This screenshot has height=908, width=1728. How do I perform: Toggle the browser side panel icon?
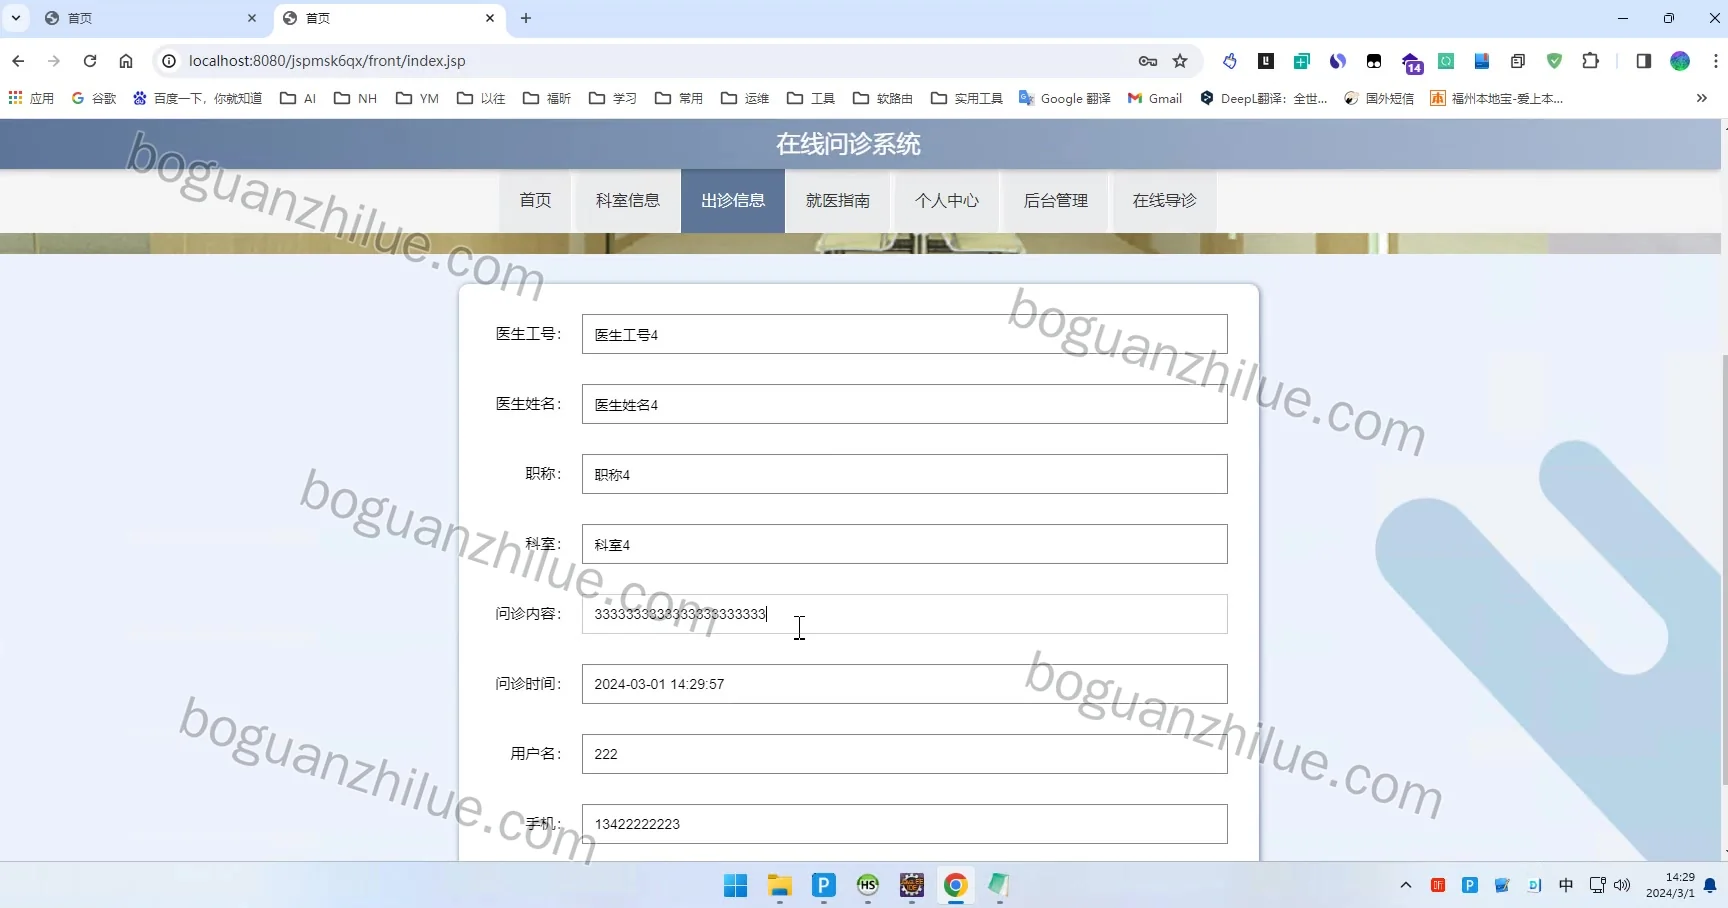pos(1643,61)
